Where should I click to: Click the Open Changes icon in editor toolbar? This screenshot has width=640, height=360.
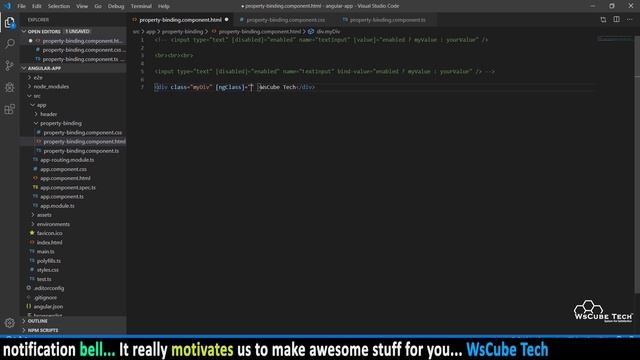pos(603,20)
